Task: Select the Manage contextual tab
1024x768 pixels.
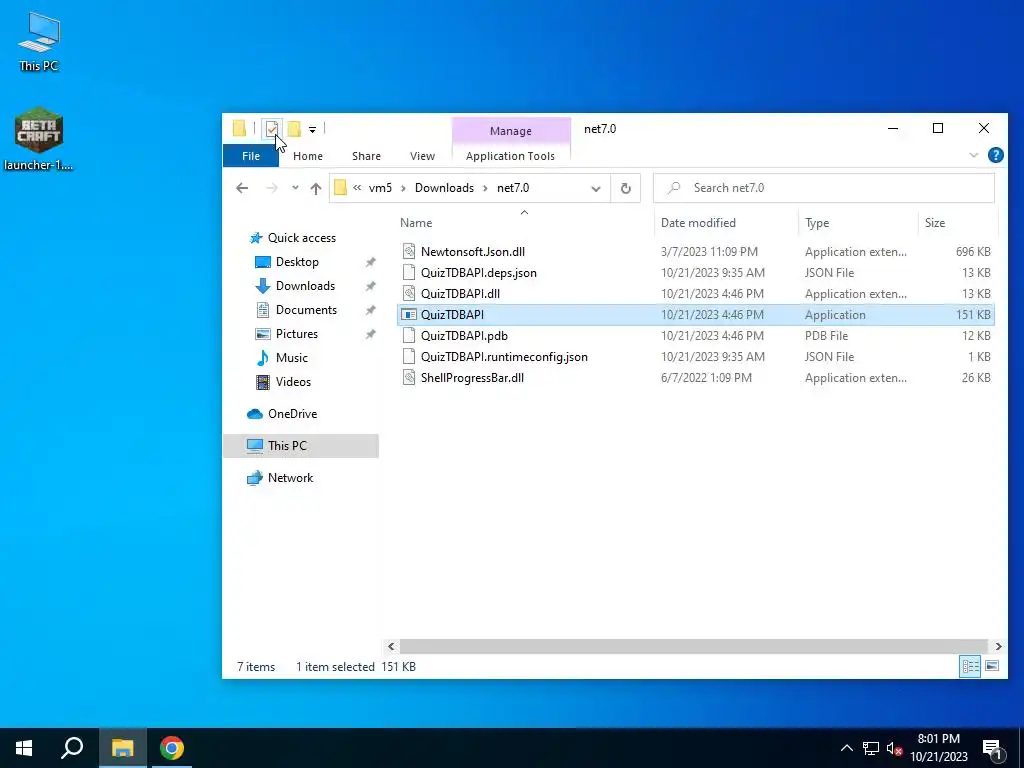Action: [x=511, y=131]
